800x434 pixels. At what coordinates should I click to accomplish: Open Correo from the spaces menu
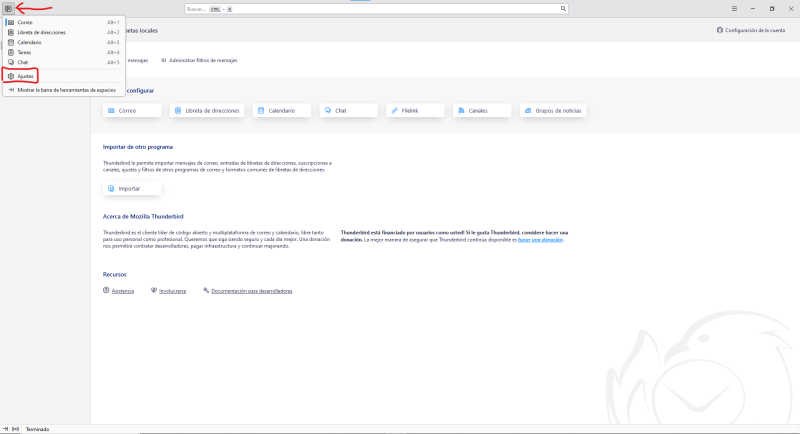[x=64, y=22]
